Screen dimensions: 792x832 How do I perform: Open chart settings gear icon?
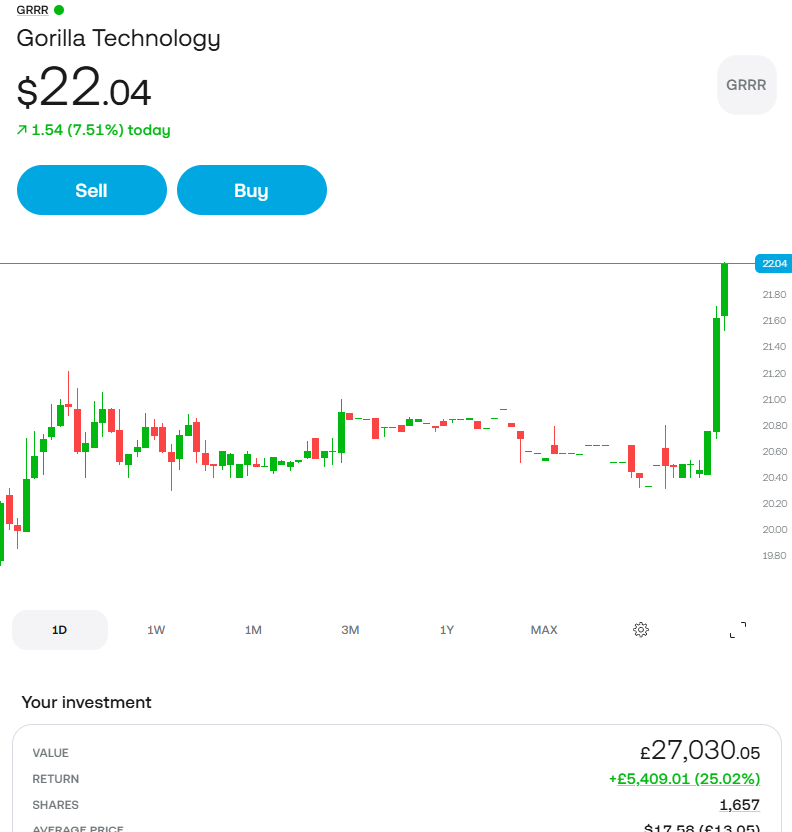[641, 630]
